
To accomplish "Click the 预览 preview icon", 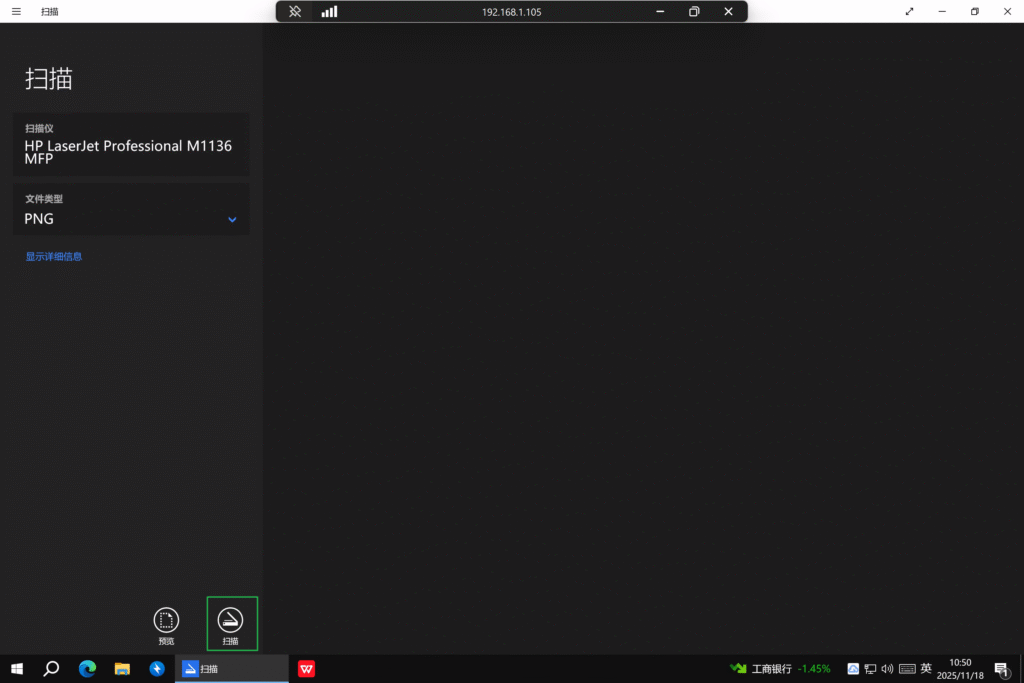I will (166, 620).
